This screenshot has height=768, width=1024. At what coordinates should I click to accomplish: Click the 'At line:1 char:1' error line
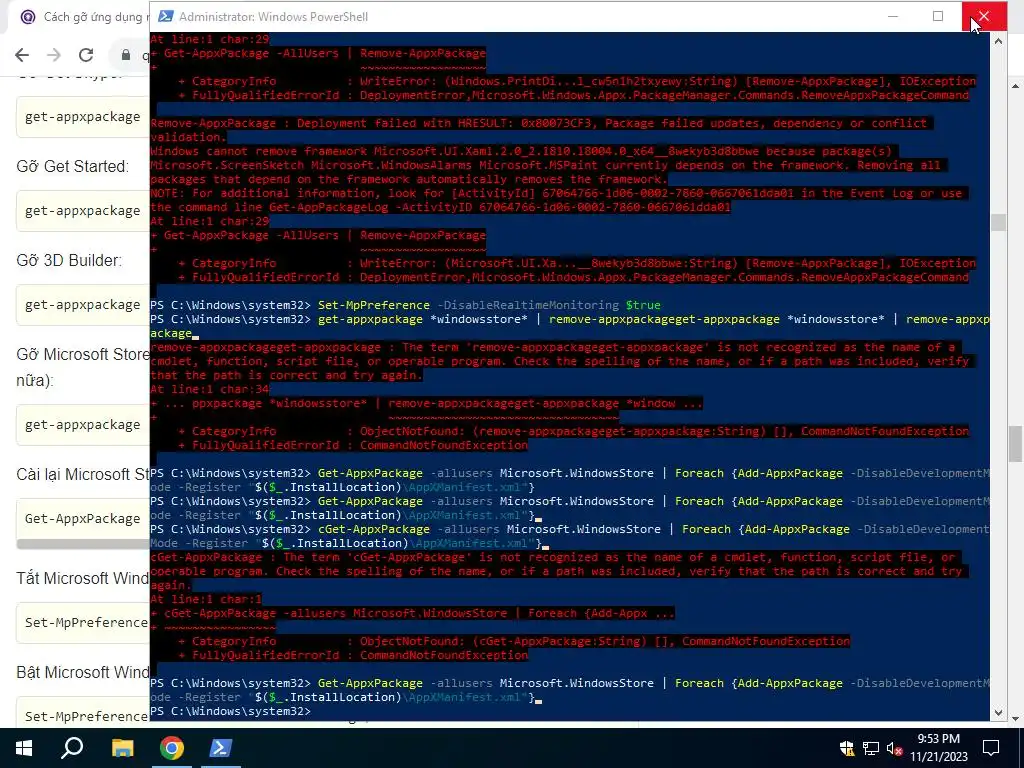point(206,600)
